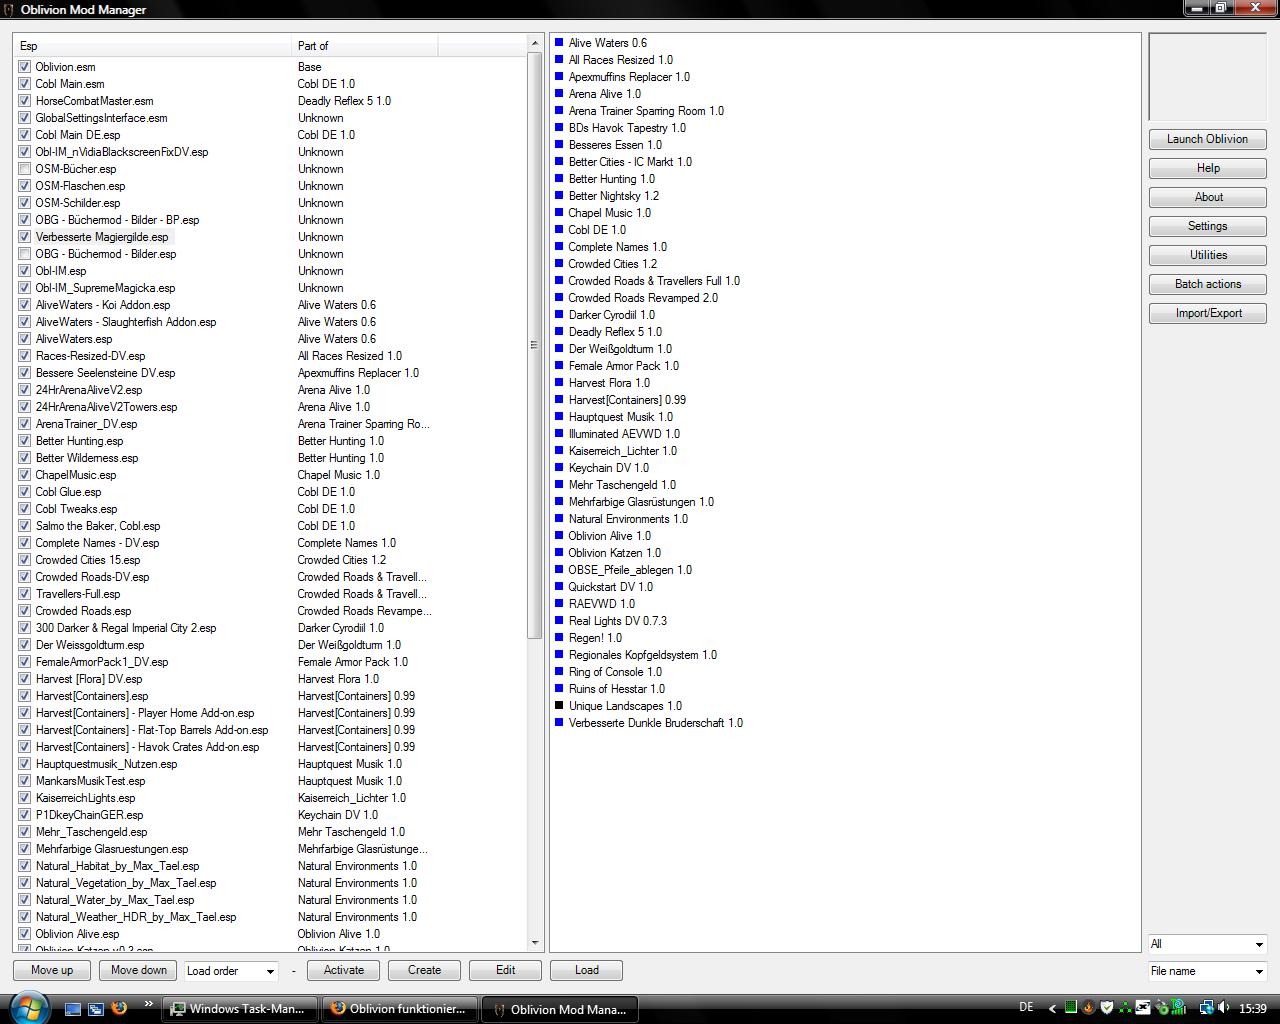
Task: Uncheck the HorseCombatMaster.esm plugin
Action: click(x=24, y=101)
